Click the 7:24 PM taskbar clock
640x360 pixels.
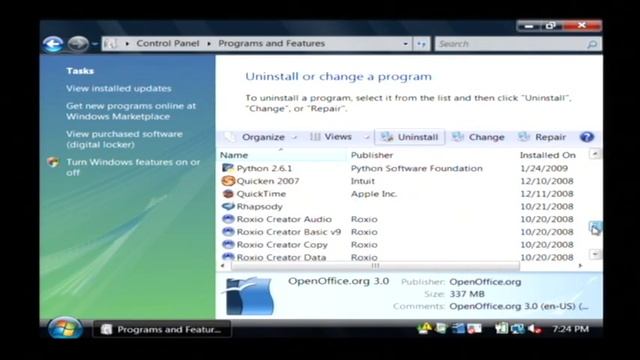[570, 329]
